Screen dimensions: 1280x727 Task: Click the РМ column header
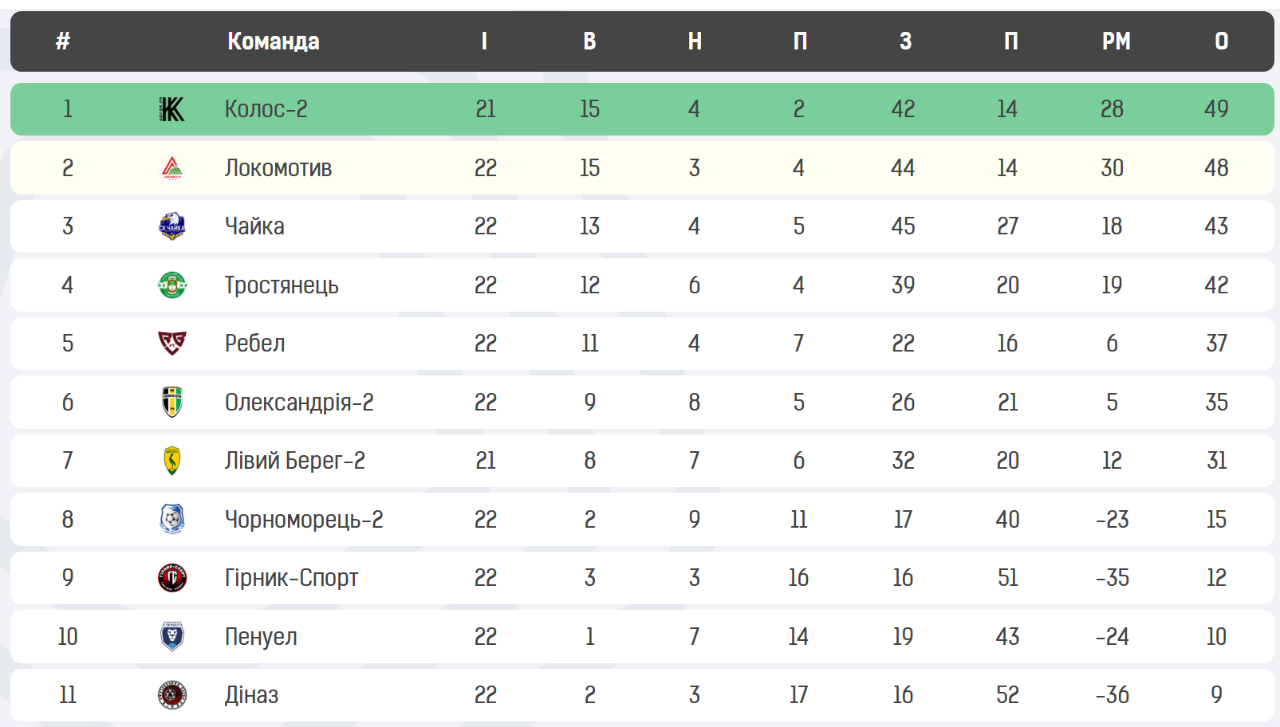tap(1116, 41)
